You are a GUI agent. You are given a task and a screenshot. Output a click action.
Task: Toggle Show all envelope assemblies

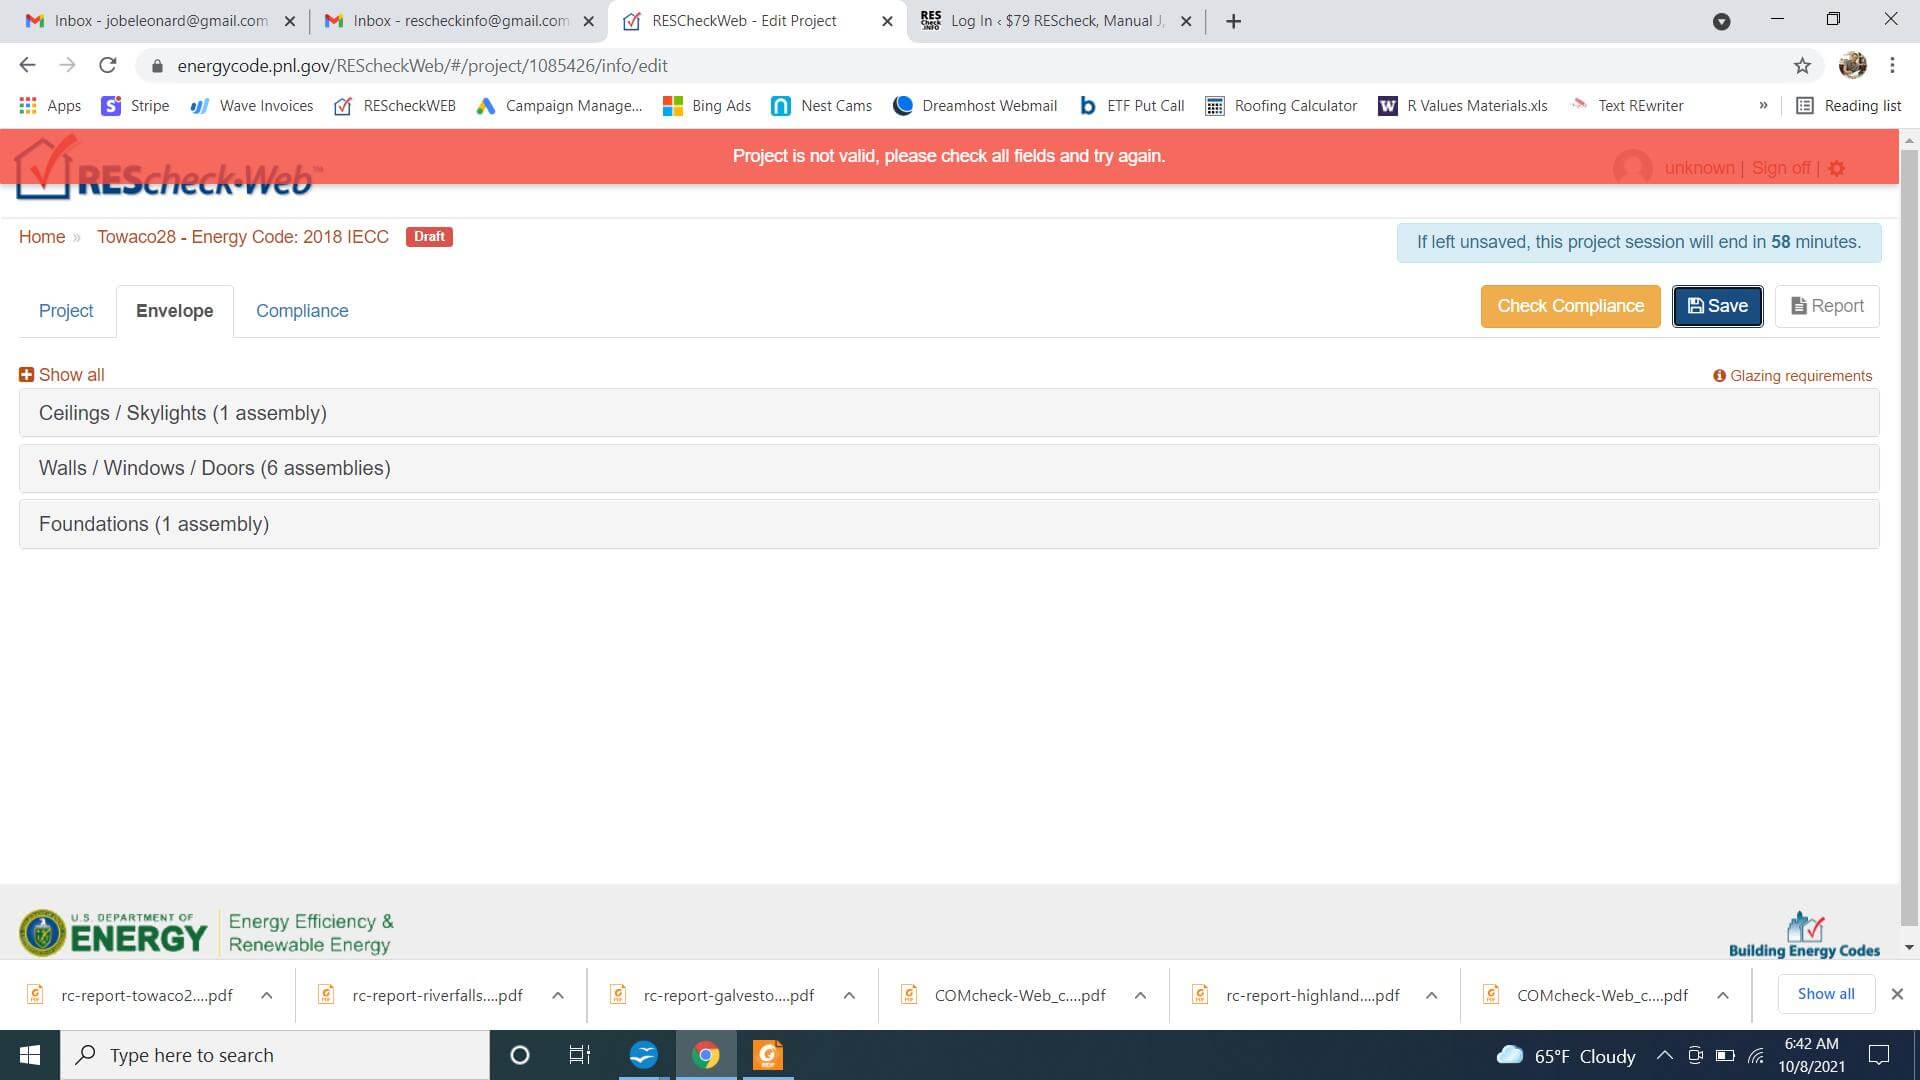click(x=61, y=373)
